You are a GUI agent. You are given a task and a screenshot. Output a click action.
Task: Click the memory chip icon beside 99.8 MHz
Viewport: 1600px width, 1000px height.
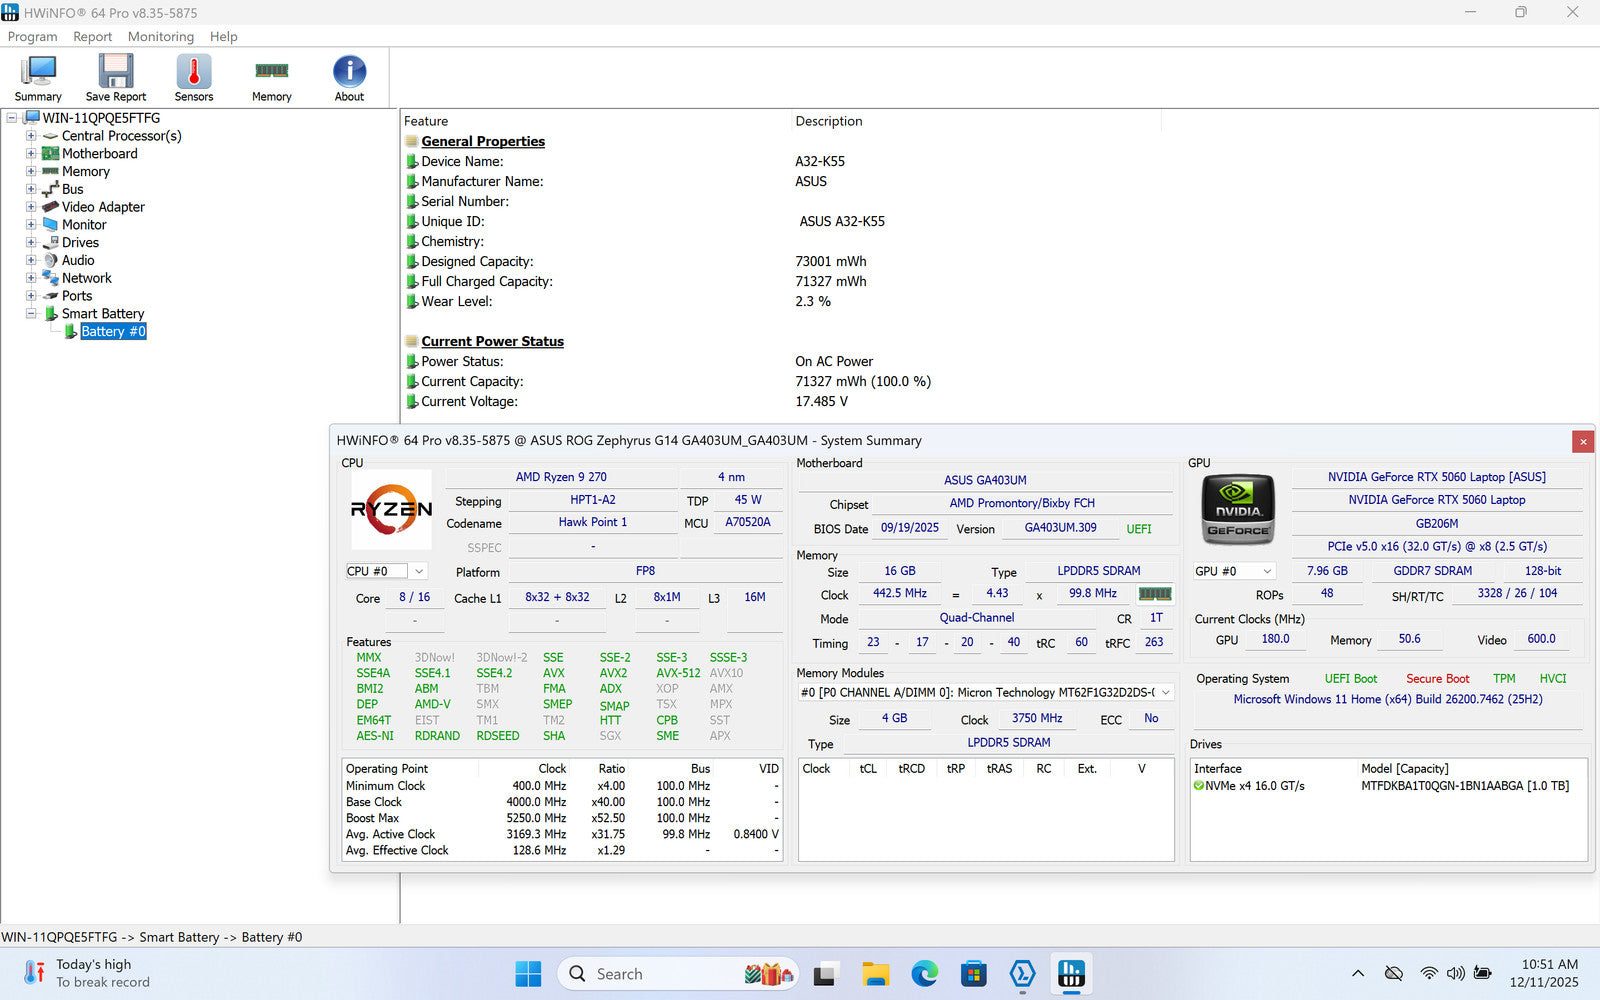pos(1155,594)
